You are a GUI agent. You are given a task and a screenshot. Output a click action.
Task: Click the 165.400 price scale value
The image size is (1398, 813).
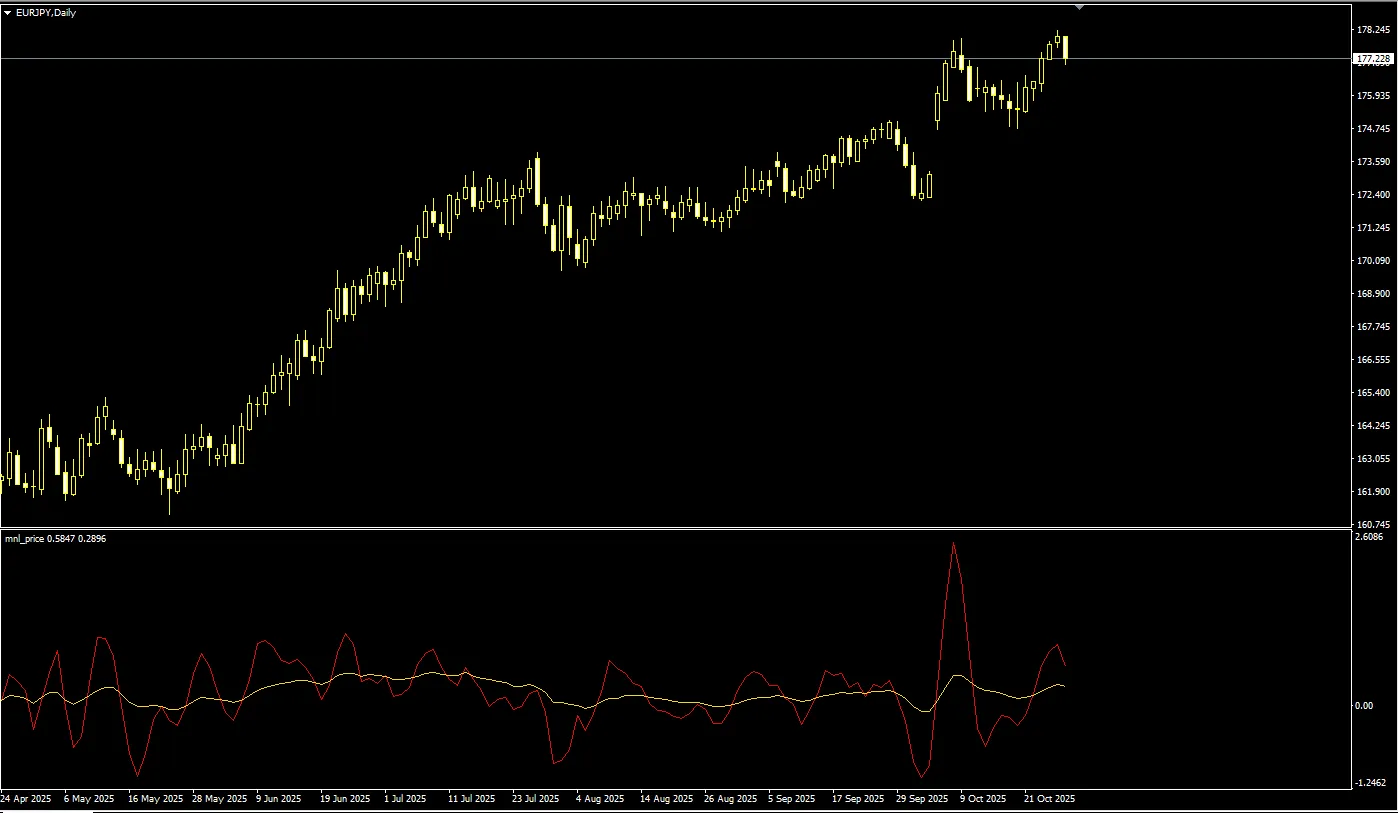click(x=1373, y=393)
